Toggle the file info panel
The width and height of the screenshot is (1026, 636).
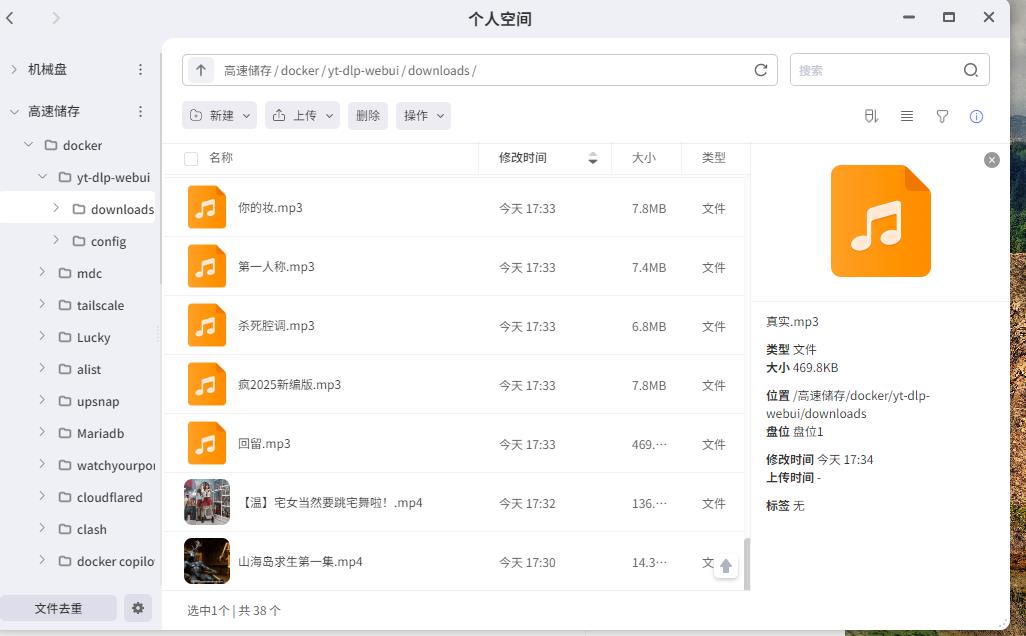pyautogui.click(x=976, y=116)
